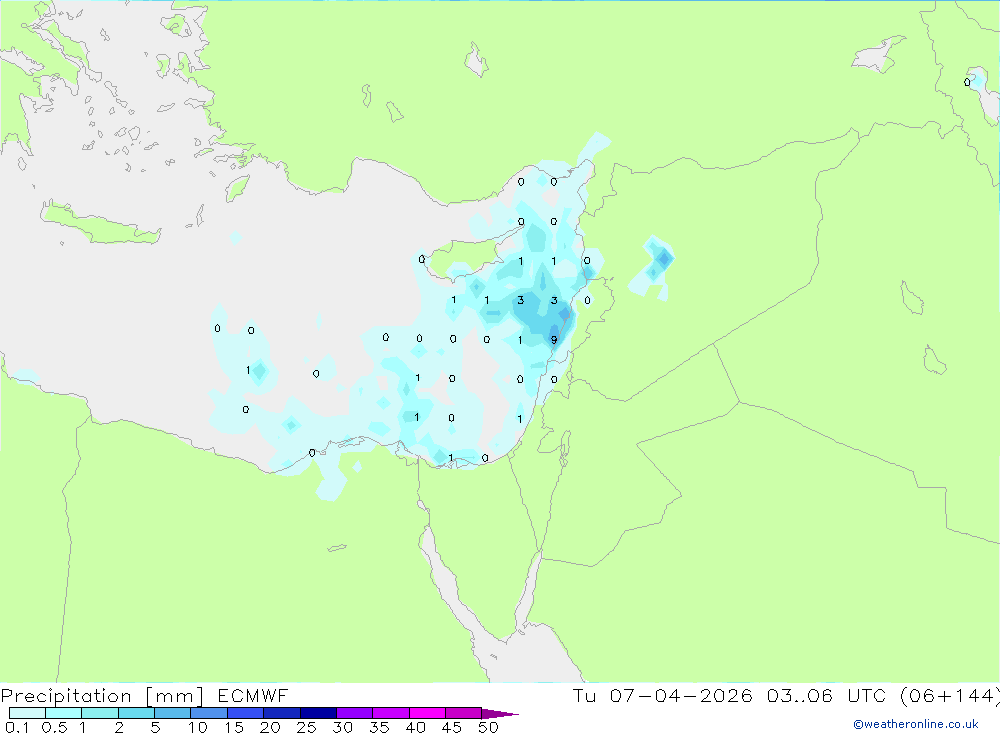Click the '03..06 UTC' time range text

(x=827, y=695)
